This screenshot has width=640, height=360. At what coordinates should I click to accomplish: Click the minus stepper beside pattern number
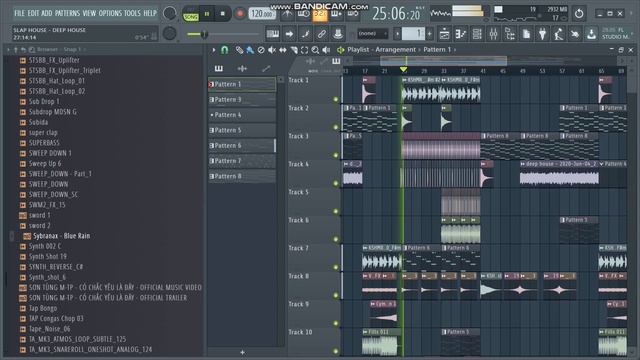click(x=397, y=34)
